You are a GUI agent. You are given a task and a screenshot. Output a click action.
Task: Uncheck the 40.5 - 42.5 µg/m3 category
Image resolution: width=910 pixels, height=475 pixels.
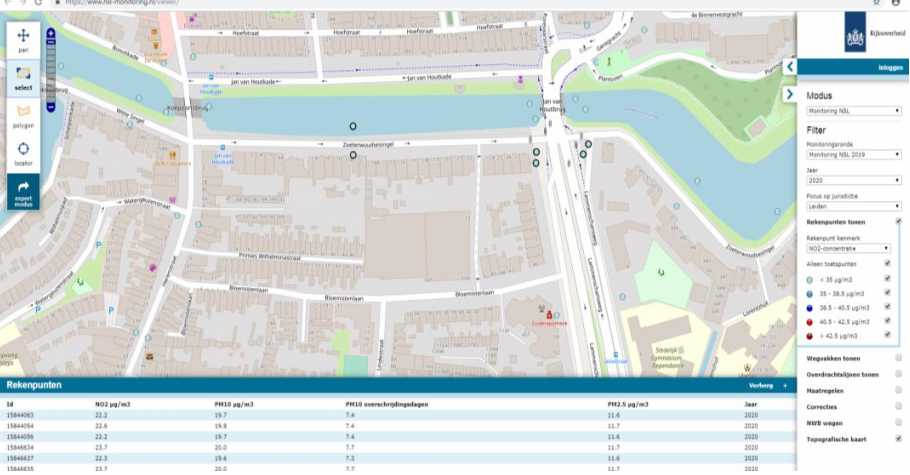pyautogui.click(x=887, y=321)
